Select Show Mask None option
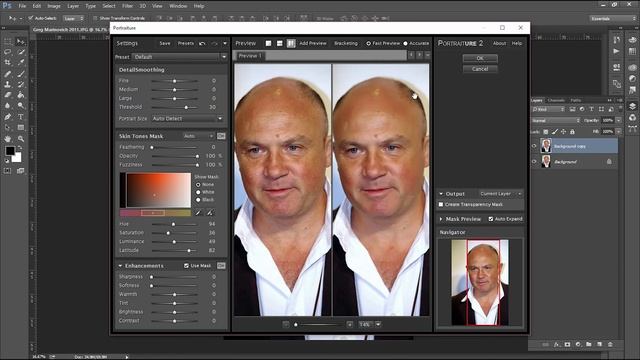This screenshot has height=360, width=640. [x=198, y=184]
